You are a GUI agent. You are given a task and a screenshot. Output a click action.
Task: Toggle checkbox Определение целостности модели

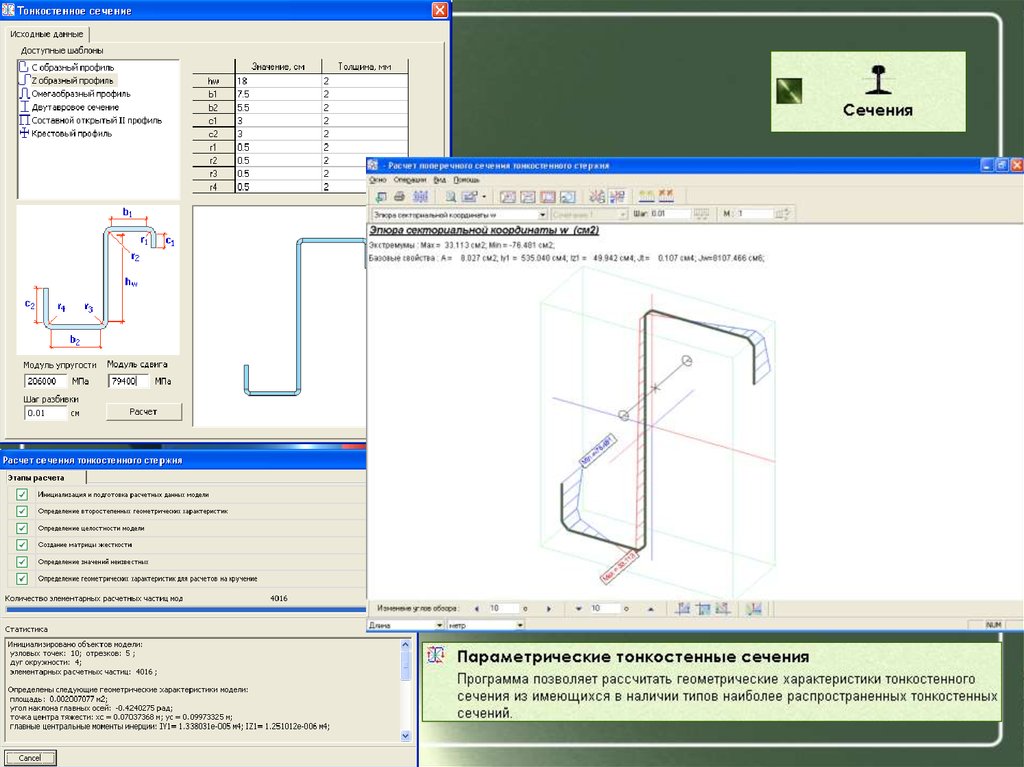(x=22, y=528)
